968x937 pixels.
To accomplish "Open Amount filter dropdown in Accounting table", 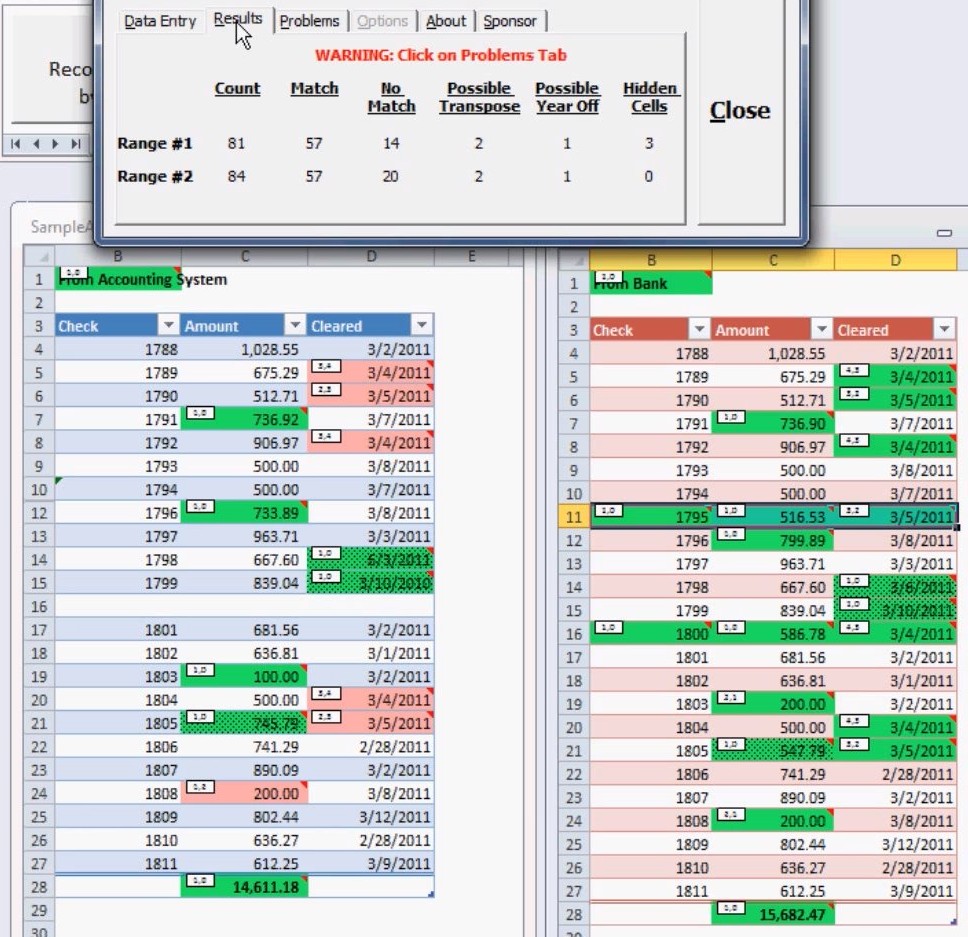I will click(x=295, y=324).
